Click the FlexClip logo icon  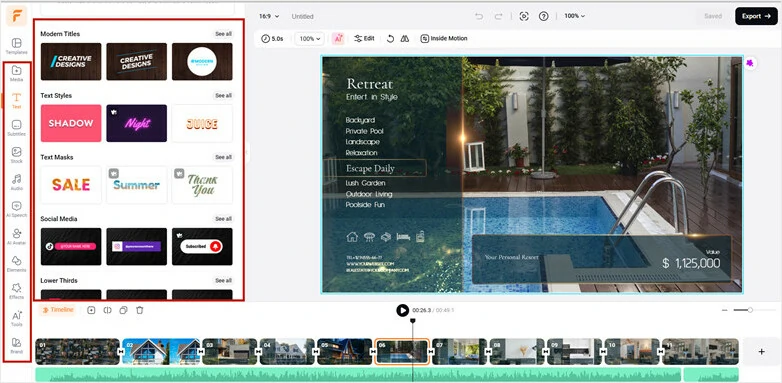point(16,16)
